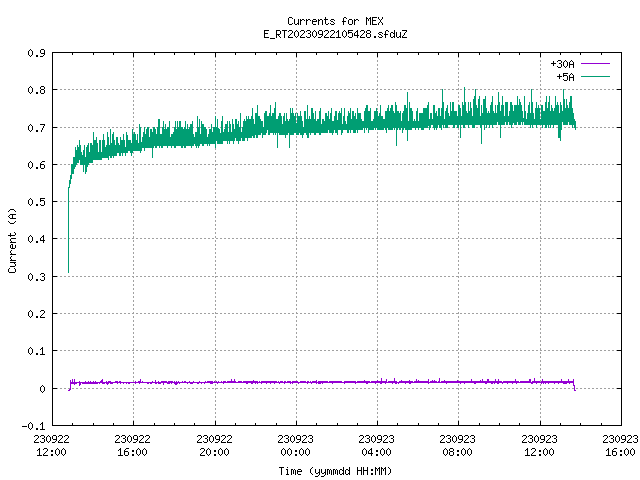The height and width of the screenshot is (480, 640).
Task: Click the '230923 00:00' x-axis tick label
Action: coord(296,446)
